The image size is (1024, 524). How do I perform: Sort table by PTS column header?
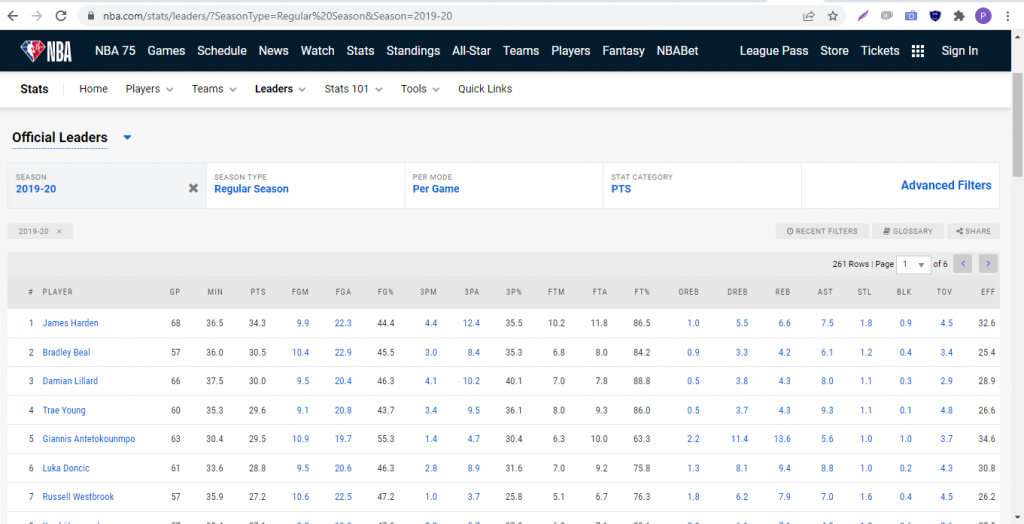(258, 292)
